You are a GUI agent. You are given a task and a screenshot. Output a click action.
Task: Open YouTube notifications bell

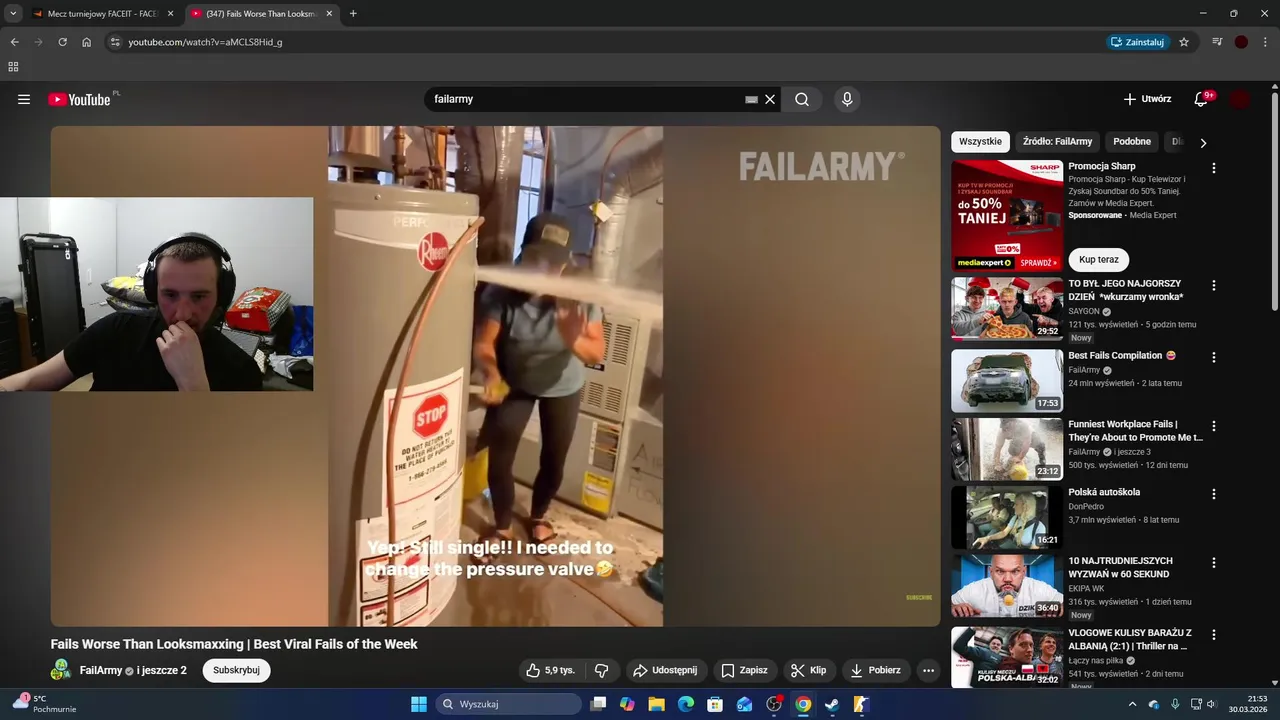click(x=1201, y=99)
